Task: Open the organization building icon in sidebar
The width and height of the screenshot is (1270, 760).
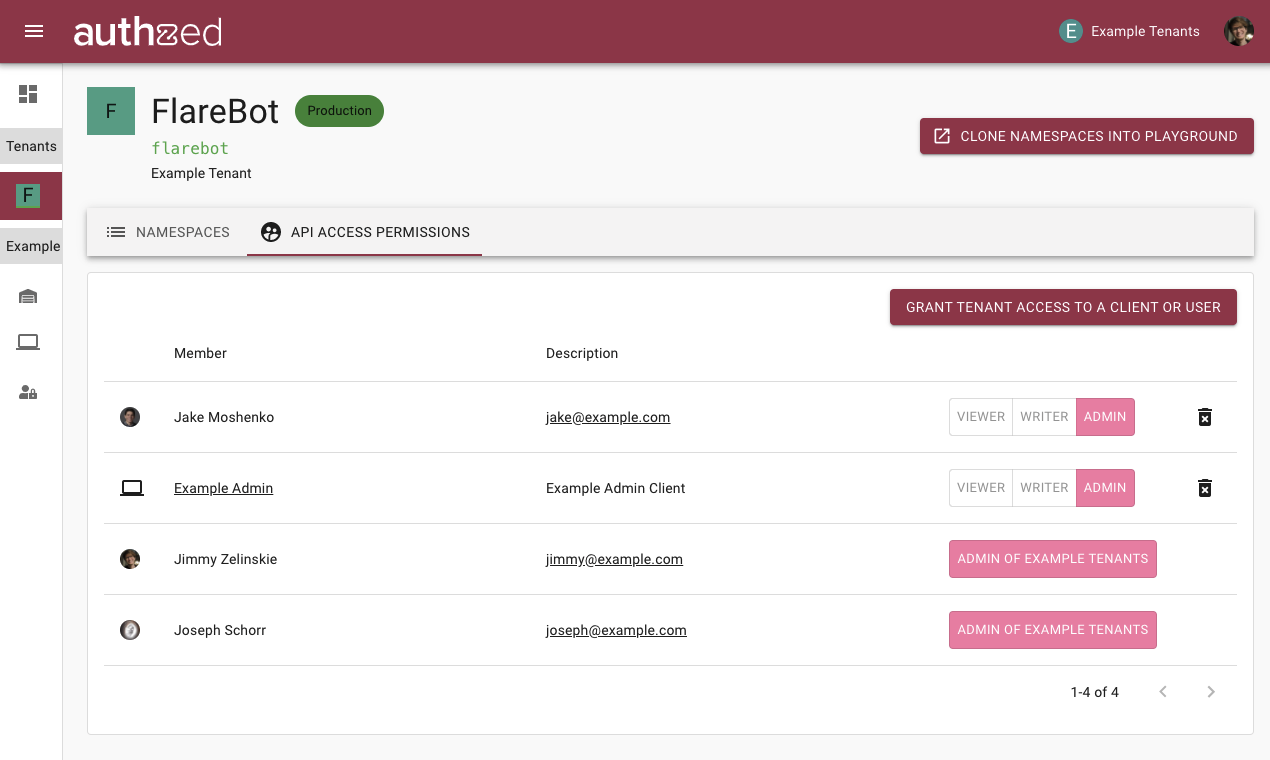Action: point(28,296)
